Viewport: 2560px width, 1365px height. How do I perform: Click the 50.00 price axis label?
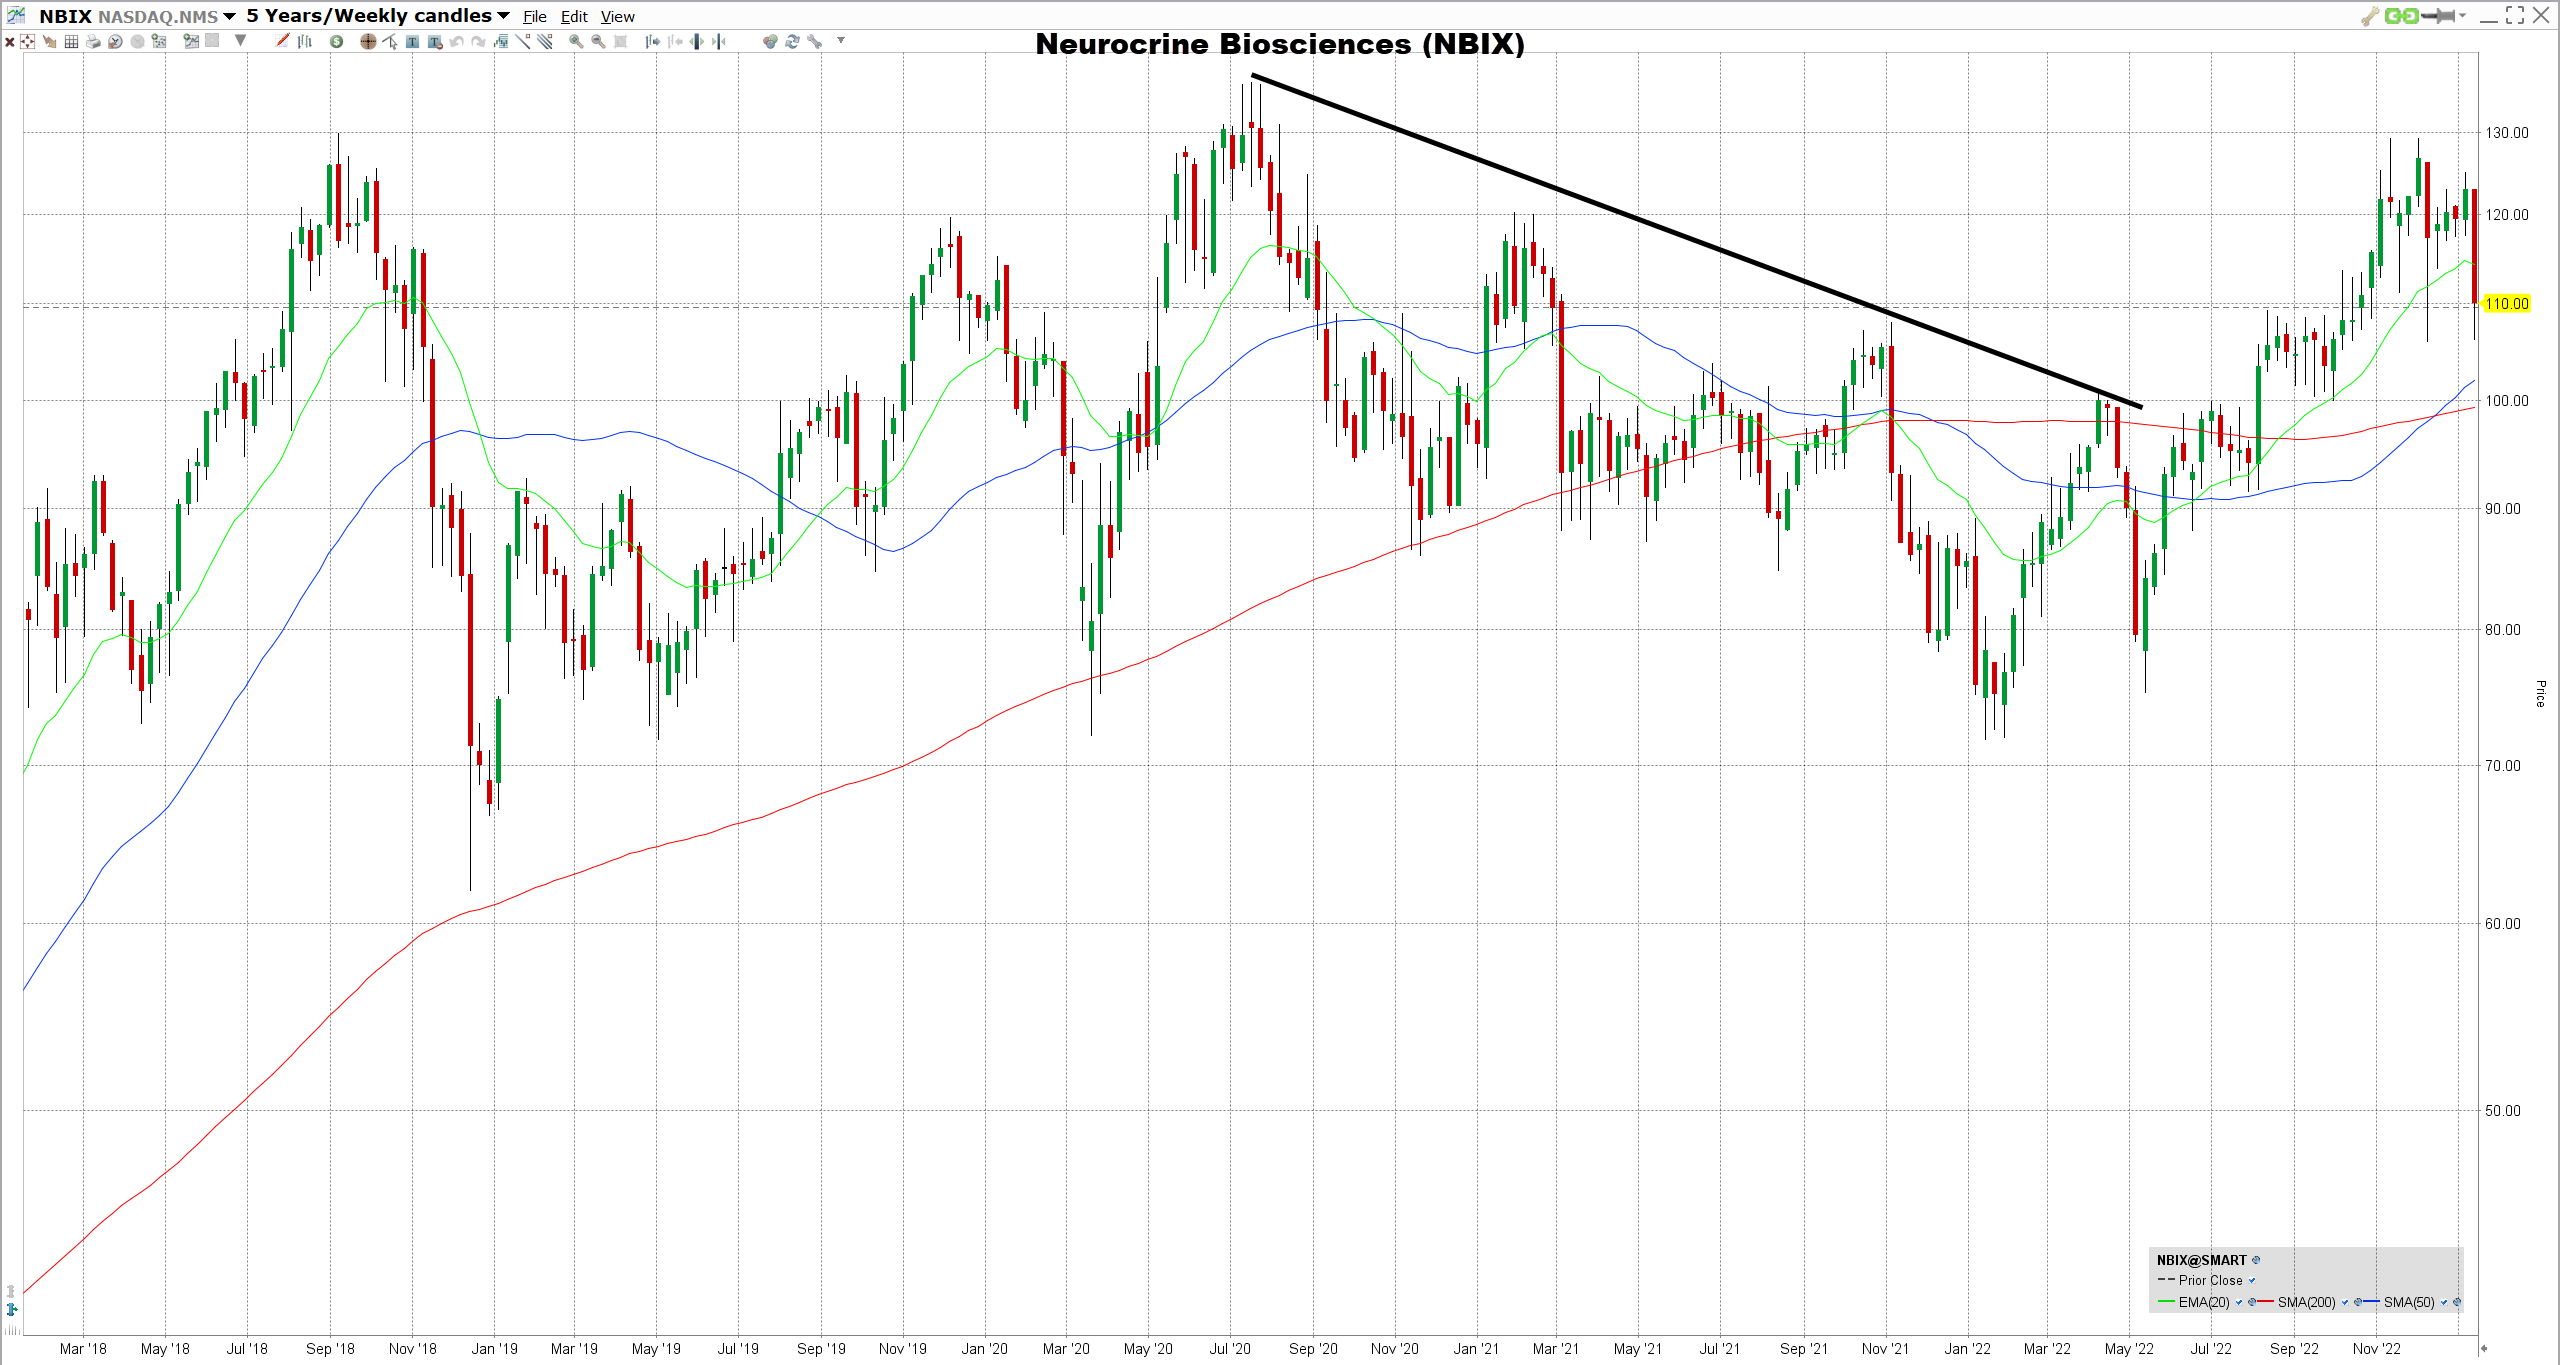(2503, 1110)
